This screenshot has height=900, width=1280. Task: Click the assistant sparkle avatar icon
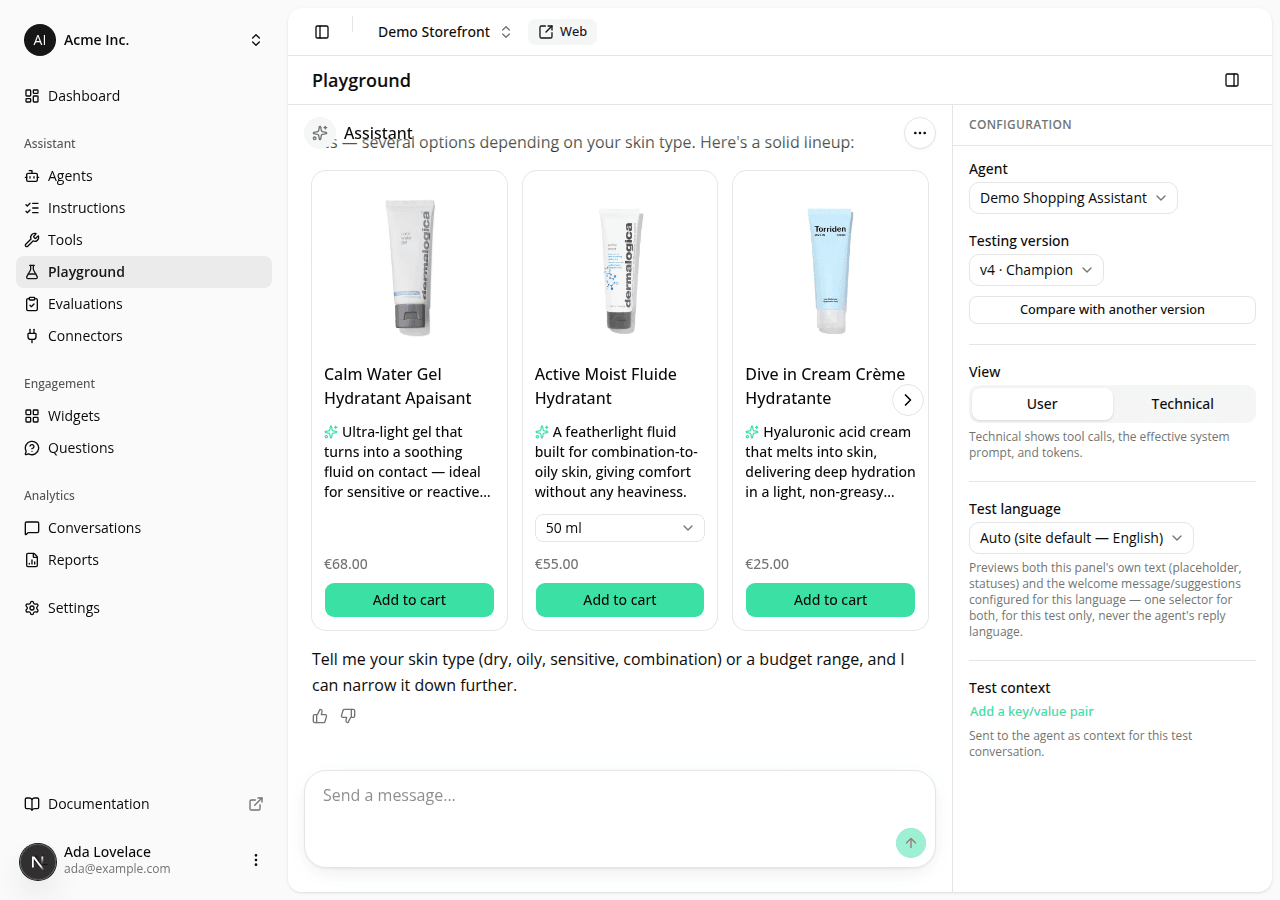click(x=320, y=133)
